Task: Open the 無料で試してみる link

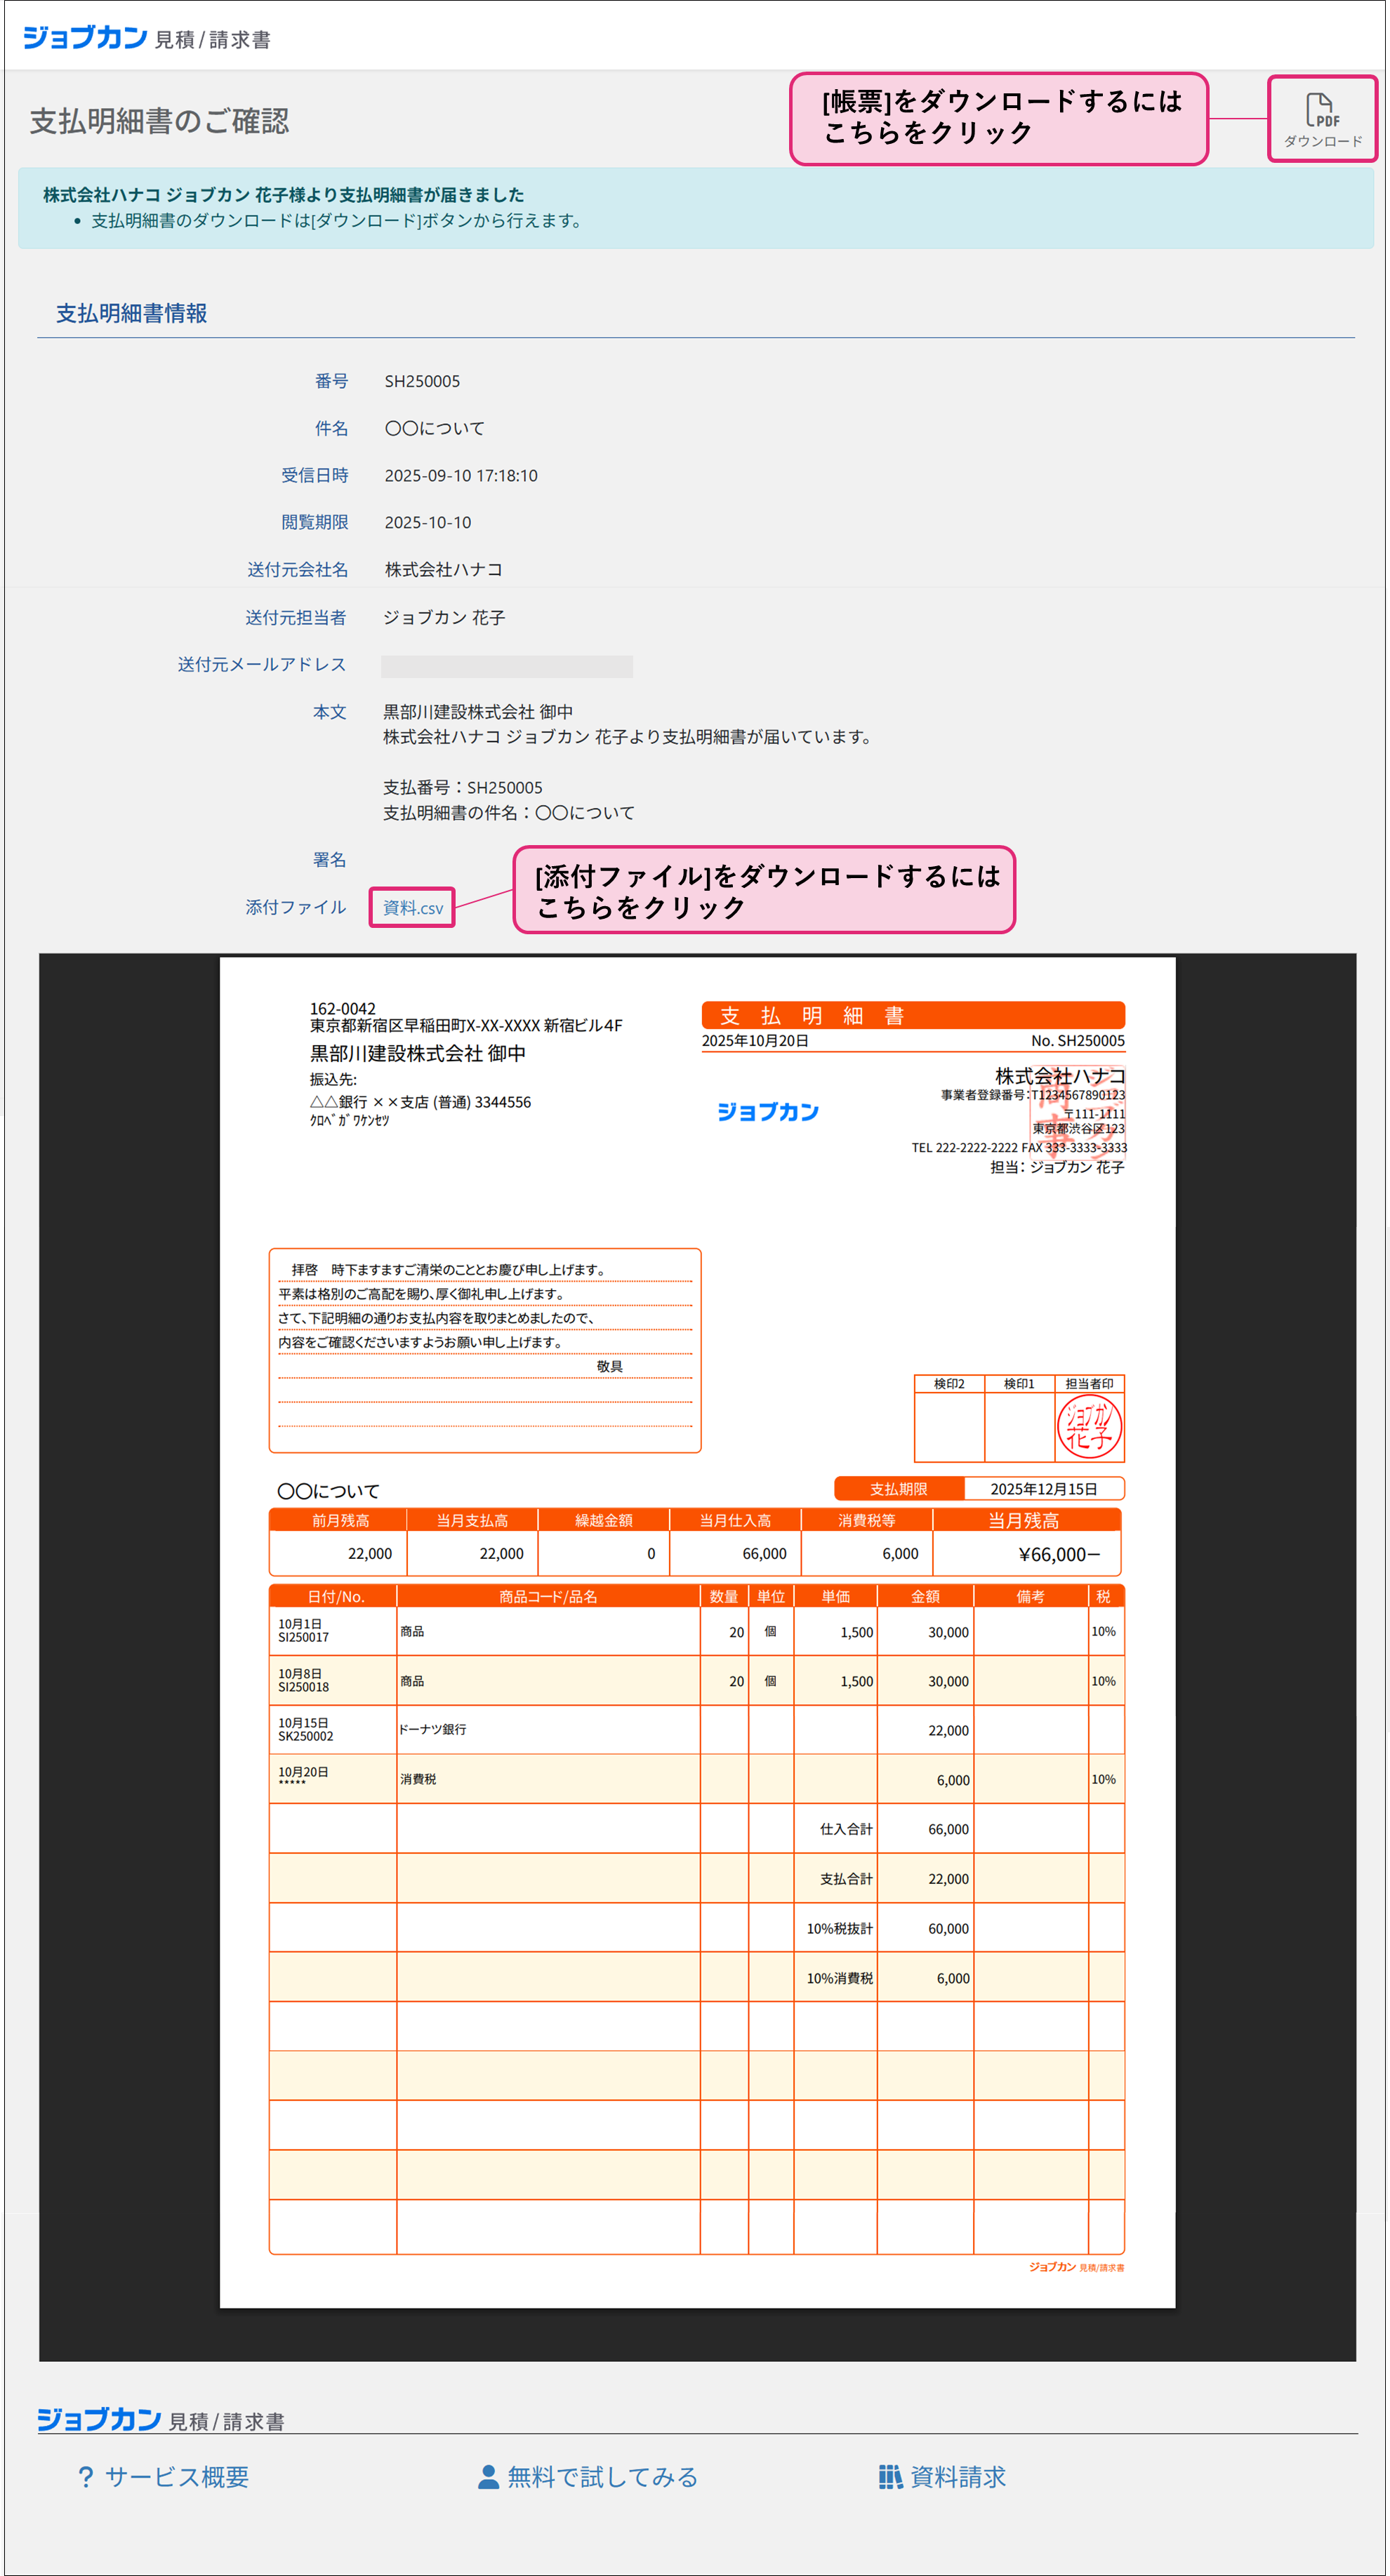Action: pos(602,2477)
